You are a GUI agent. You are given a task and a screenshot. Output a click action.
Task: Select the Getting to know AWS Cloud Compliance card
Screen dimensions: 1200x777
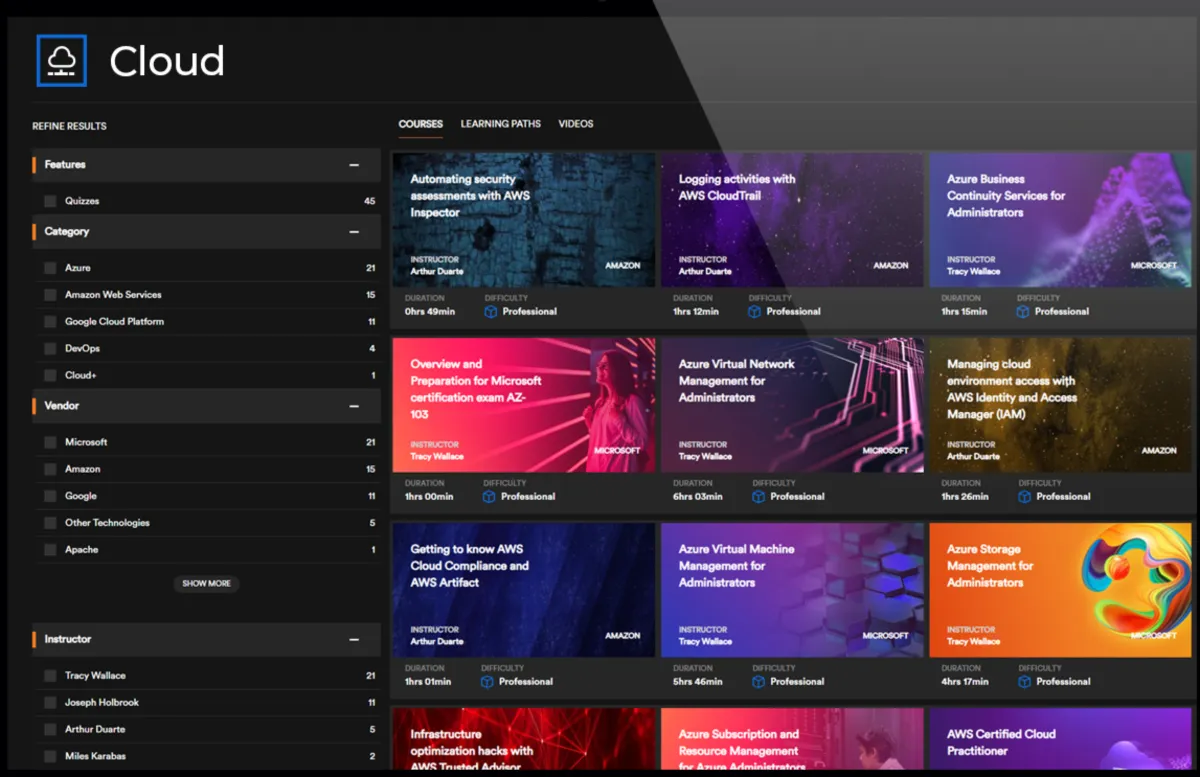[x=523, y=590]
